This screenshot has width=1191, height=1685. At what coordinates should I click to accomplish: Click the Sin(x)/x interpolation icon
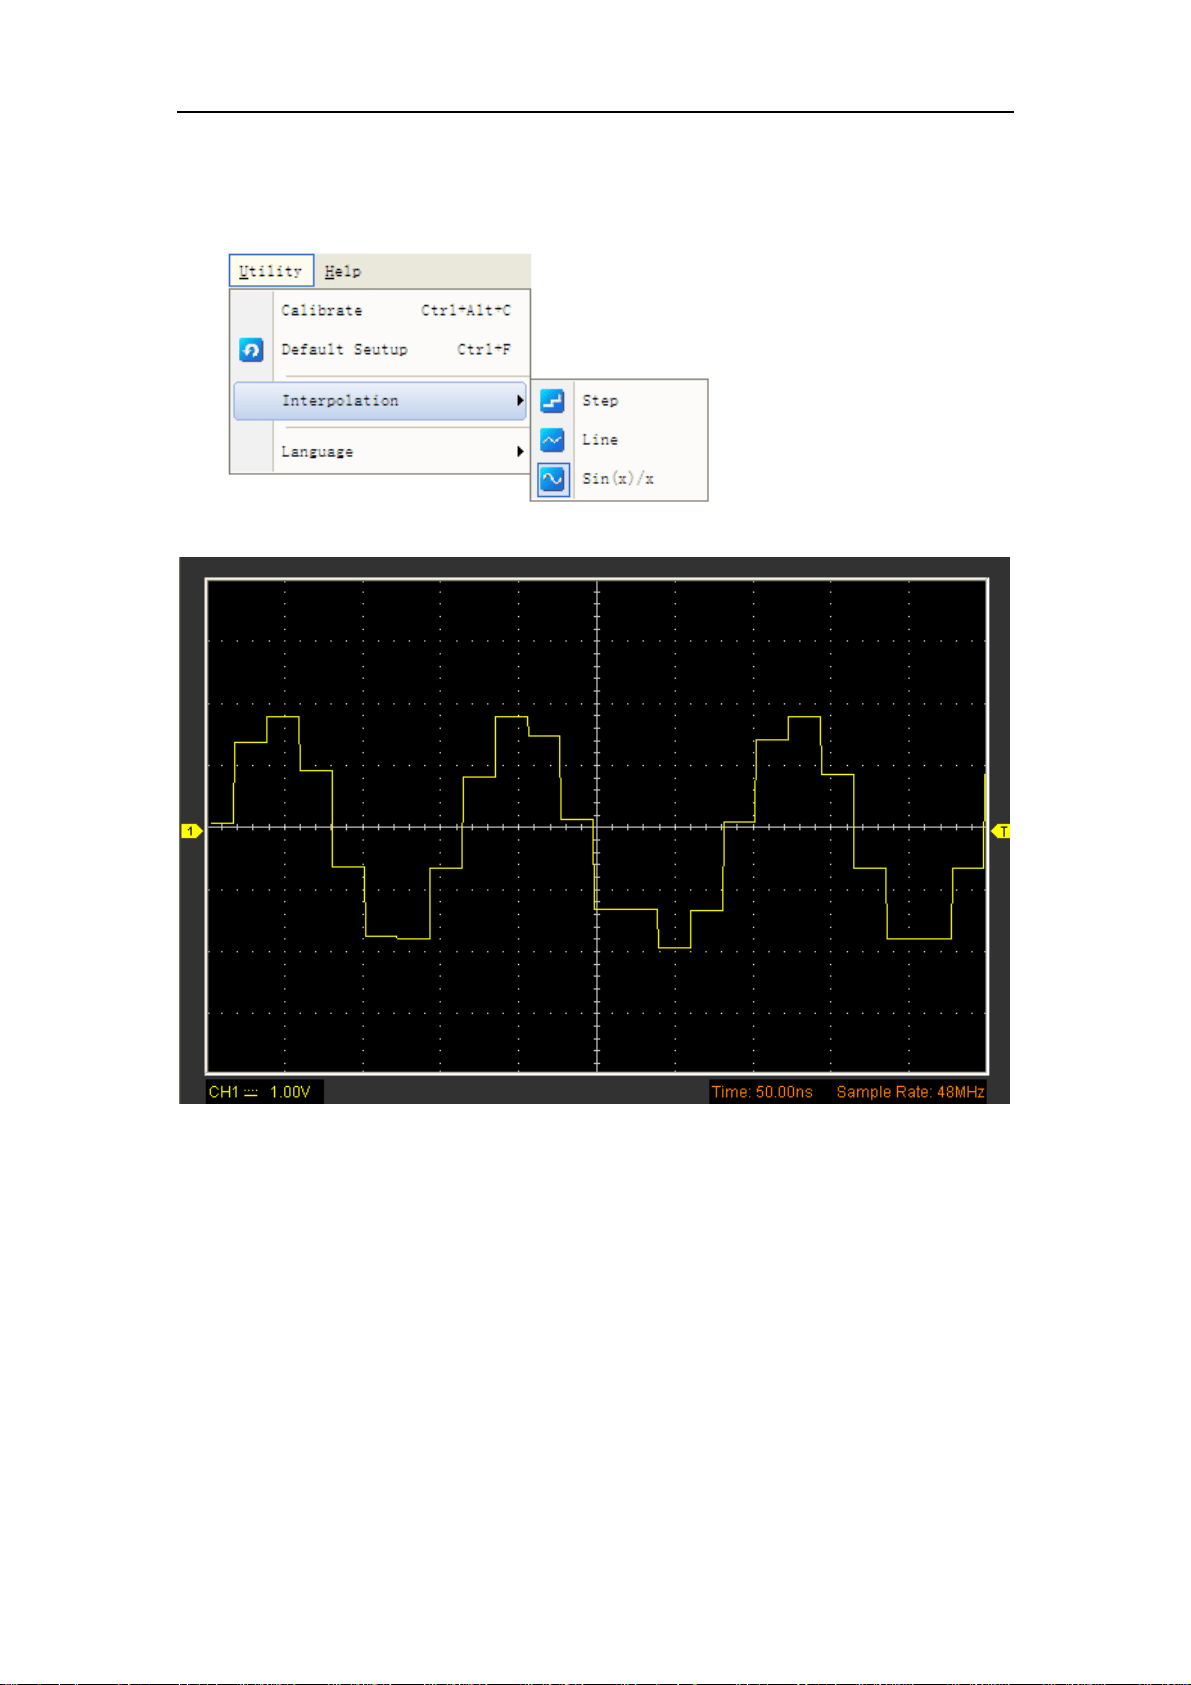pyautogui.click(x=553, y=480)
